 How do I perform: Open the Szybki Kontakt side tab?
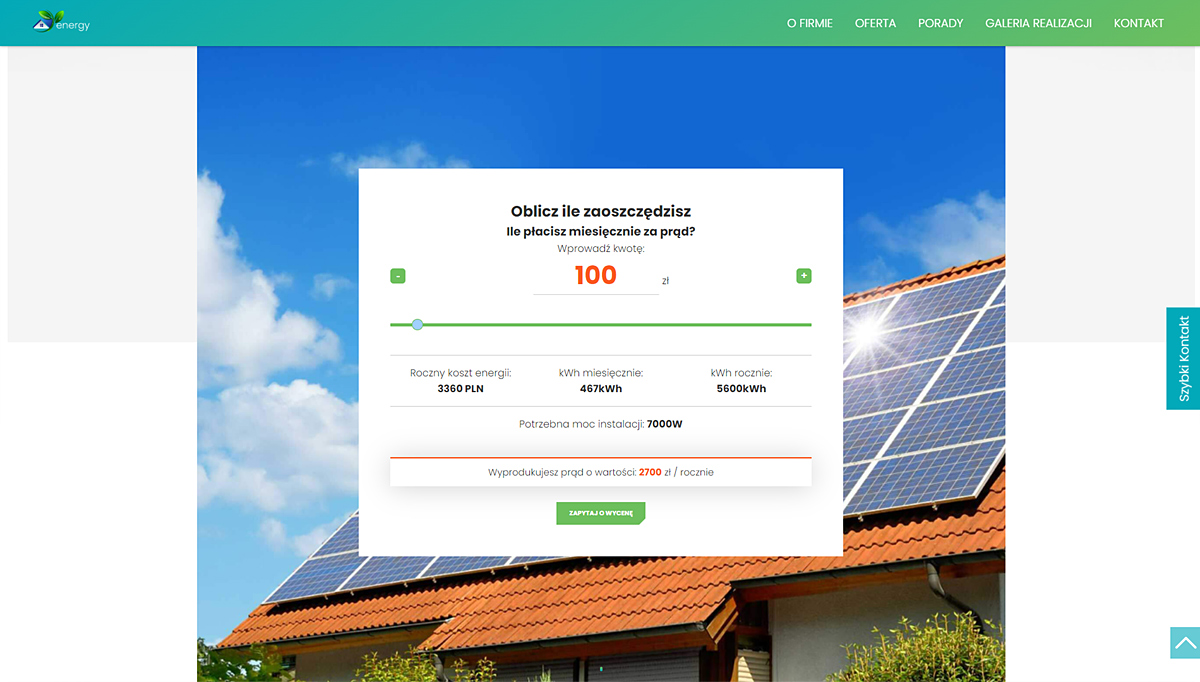1183,358
